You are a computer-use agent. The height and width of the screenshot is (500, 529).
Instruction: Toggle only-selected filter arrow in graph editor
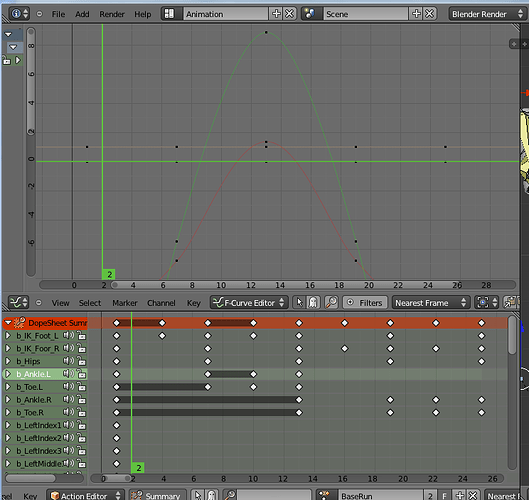pyautogui.click(x=299, y=303)
